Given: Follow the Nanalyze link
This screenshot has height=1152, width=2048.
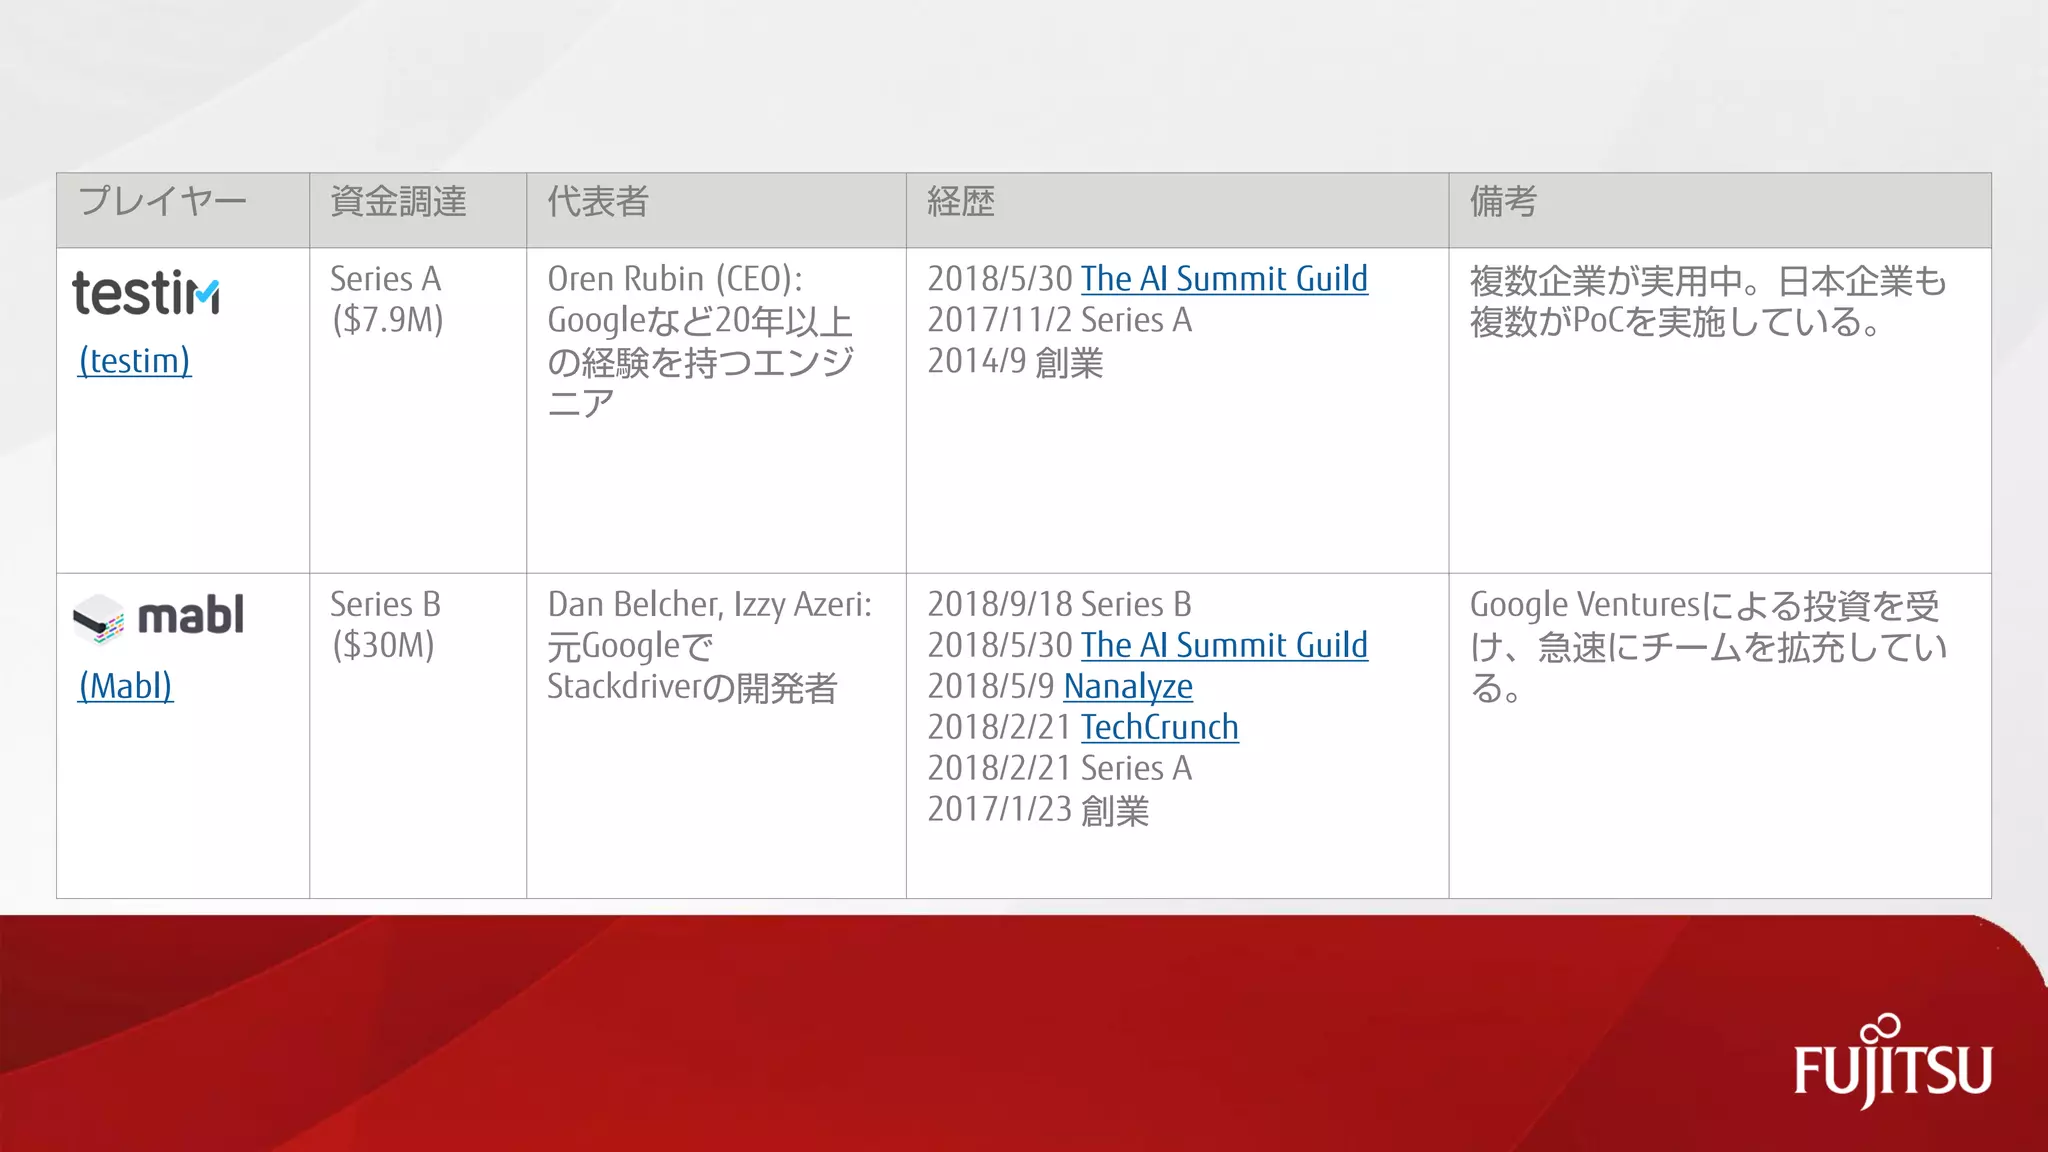Looking at the screenshot, I should click(1128, 687).
